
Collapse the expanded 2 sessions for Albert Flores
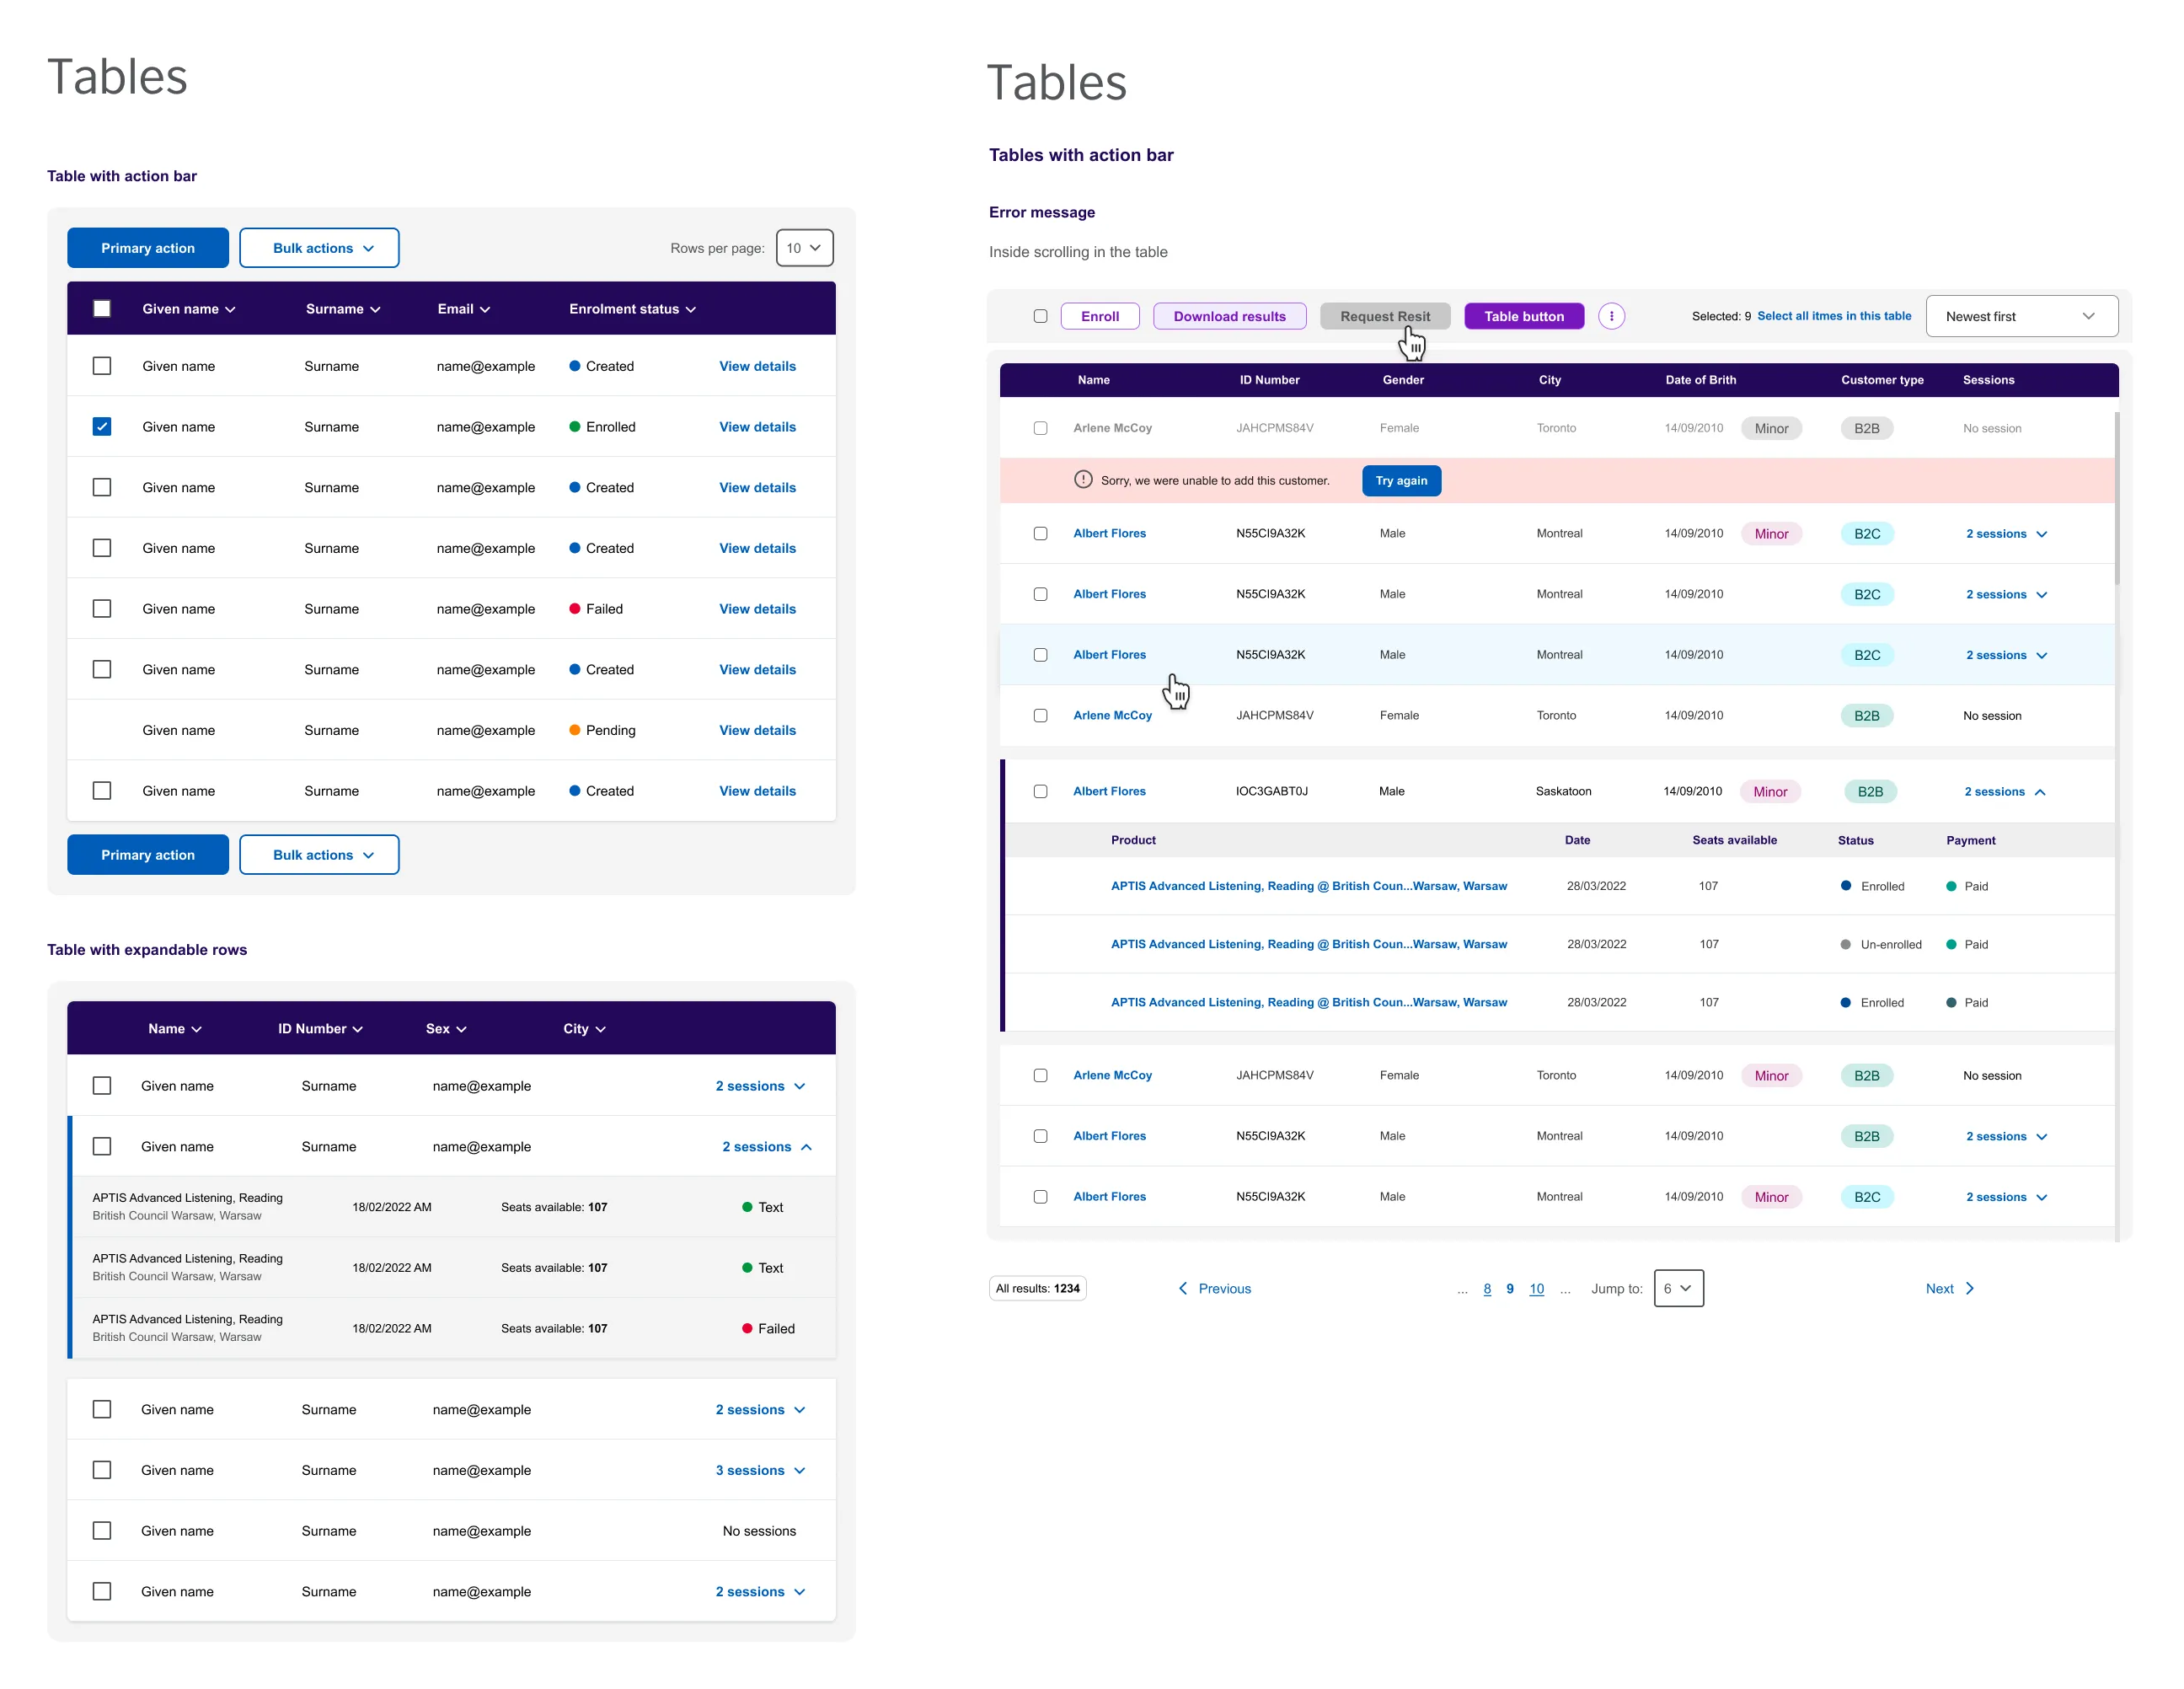click(x=2005, y=791)
